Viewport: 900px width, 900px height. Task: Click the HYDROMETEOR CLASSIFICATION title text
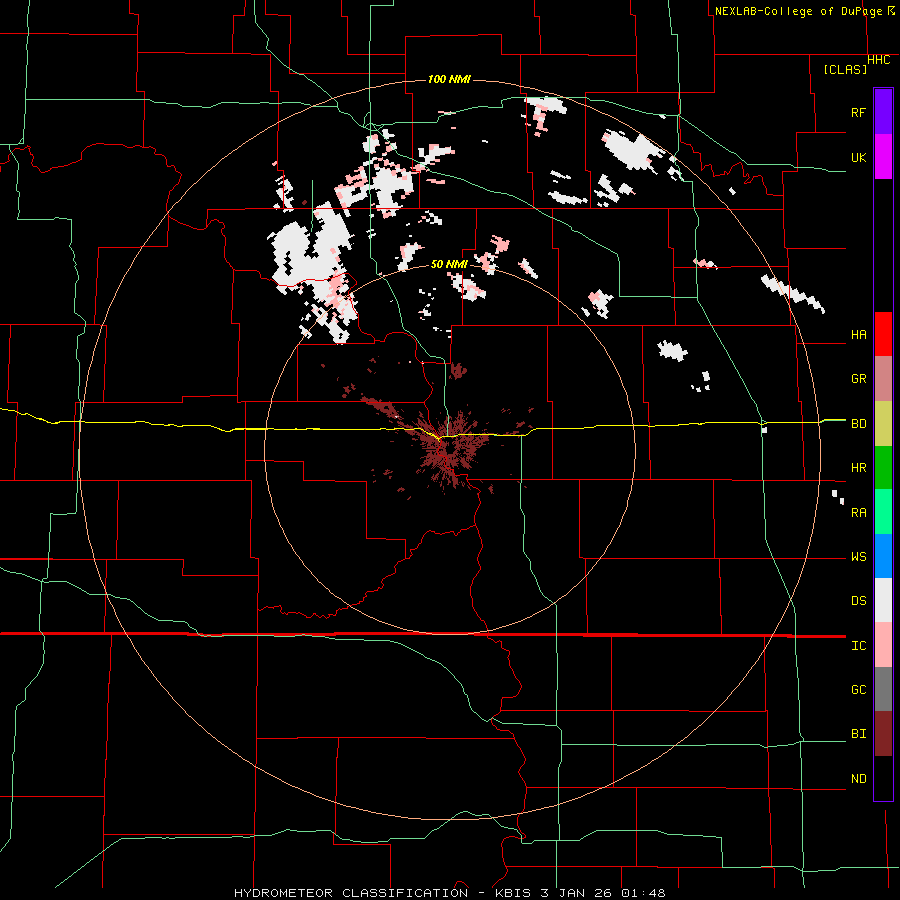click(351, 893)
